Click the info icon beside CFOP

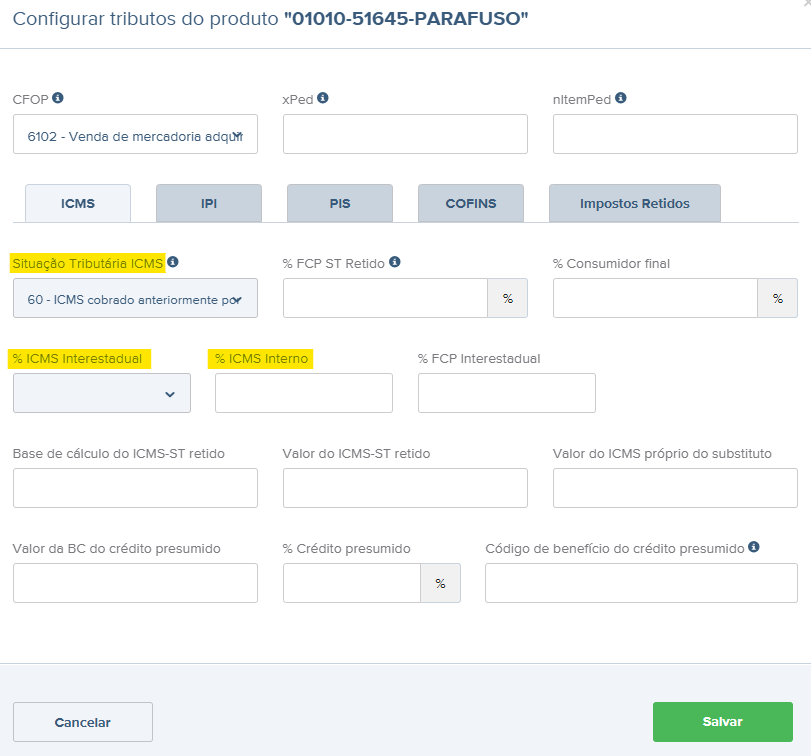tap(58, 99)
